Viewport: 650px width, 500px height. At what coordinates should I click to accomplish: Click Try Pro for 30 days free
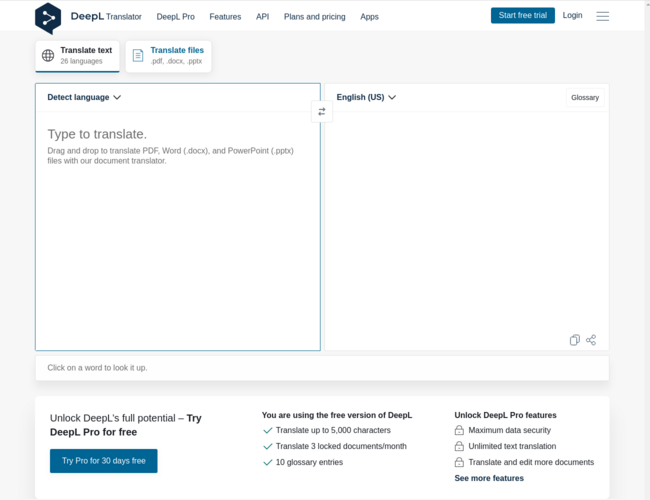coord(104,461)
